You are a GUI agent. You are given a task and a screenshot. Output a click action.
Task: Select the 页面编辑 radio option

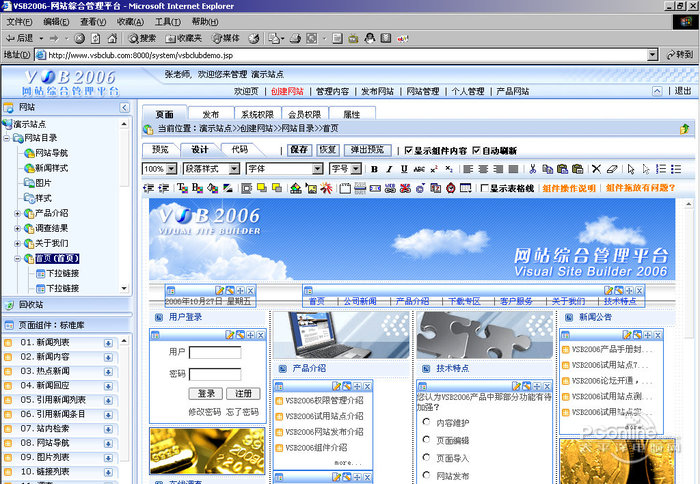coord(426,439)
